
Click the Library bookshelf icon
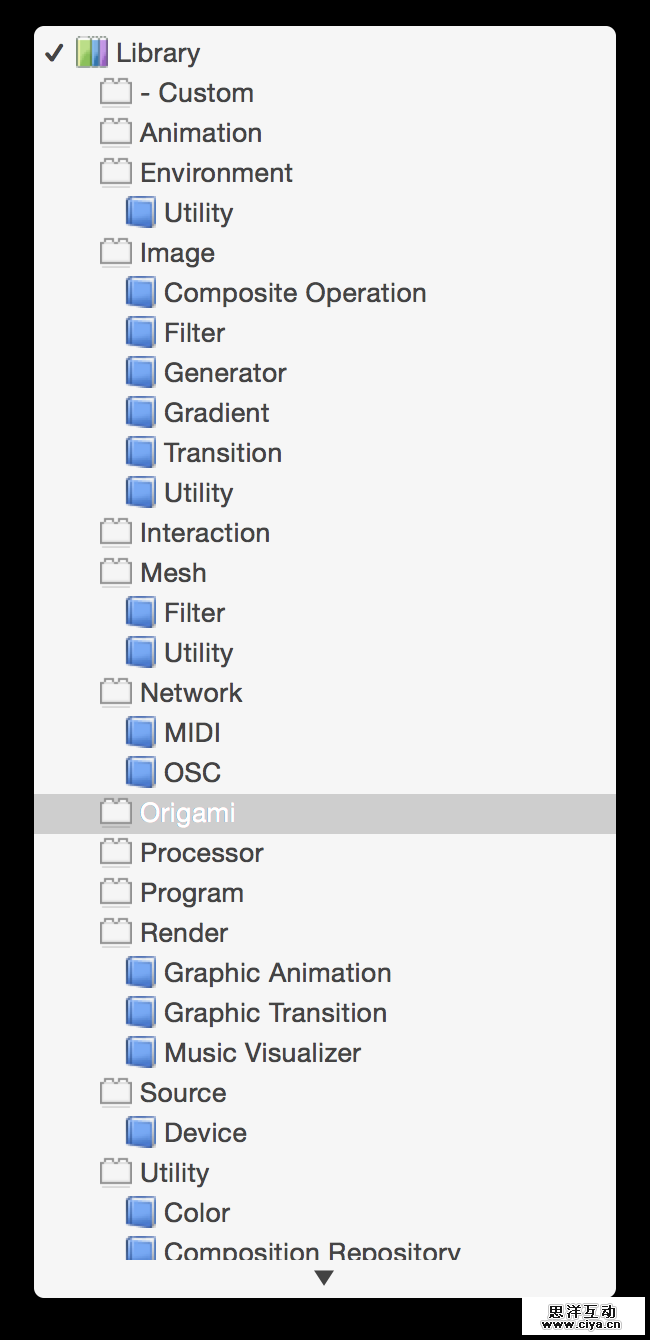(92, 52)
